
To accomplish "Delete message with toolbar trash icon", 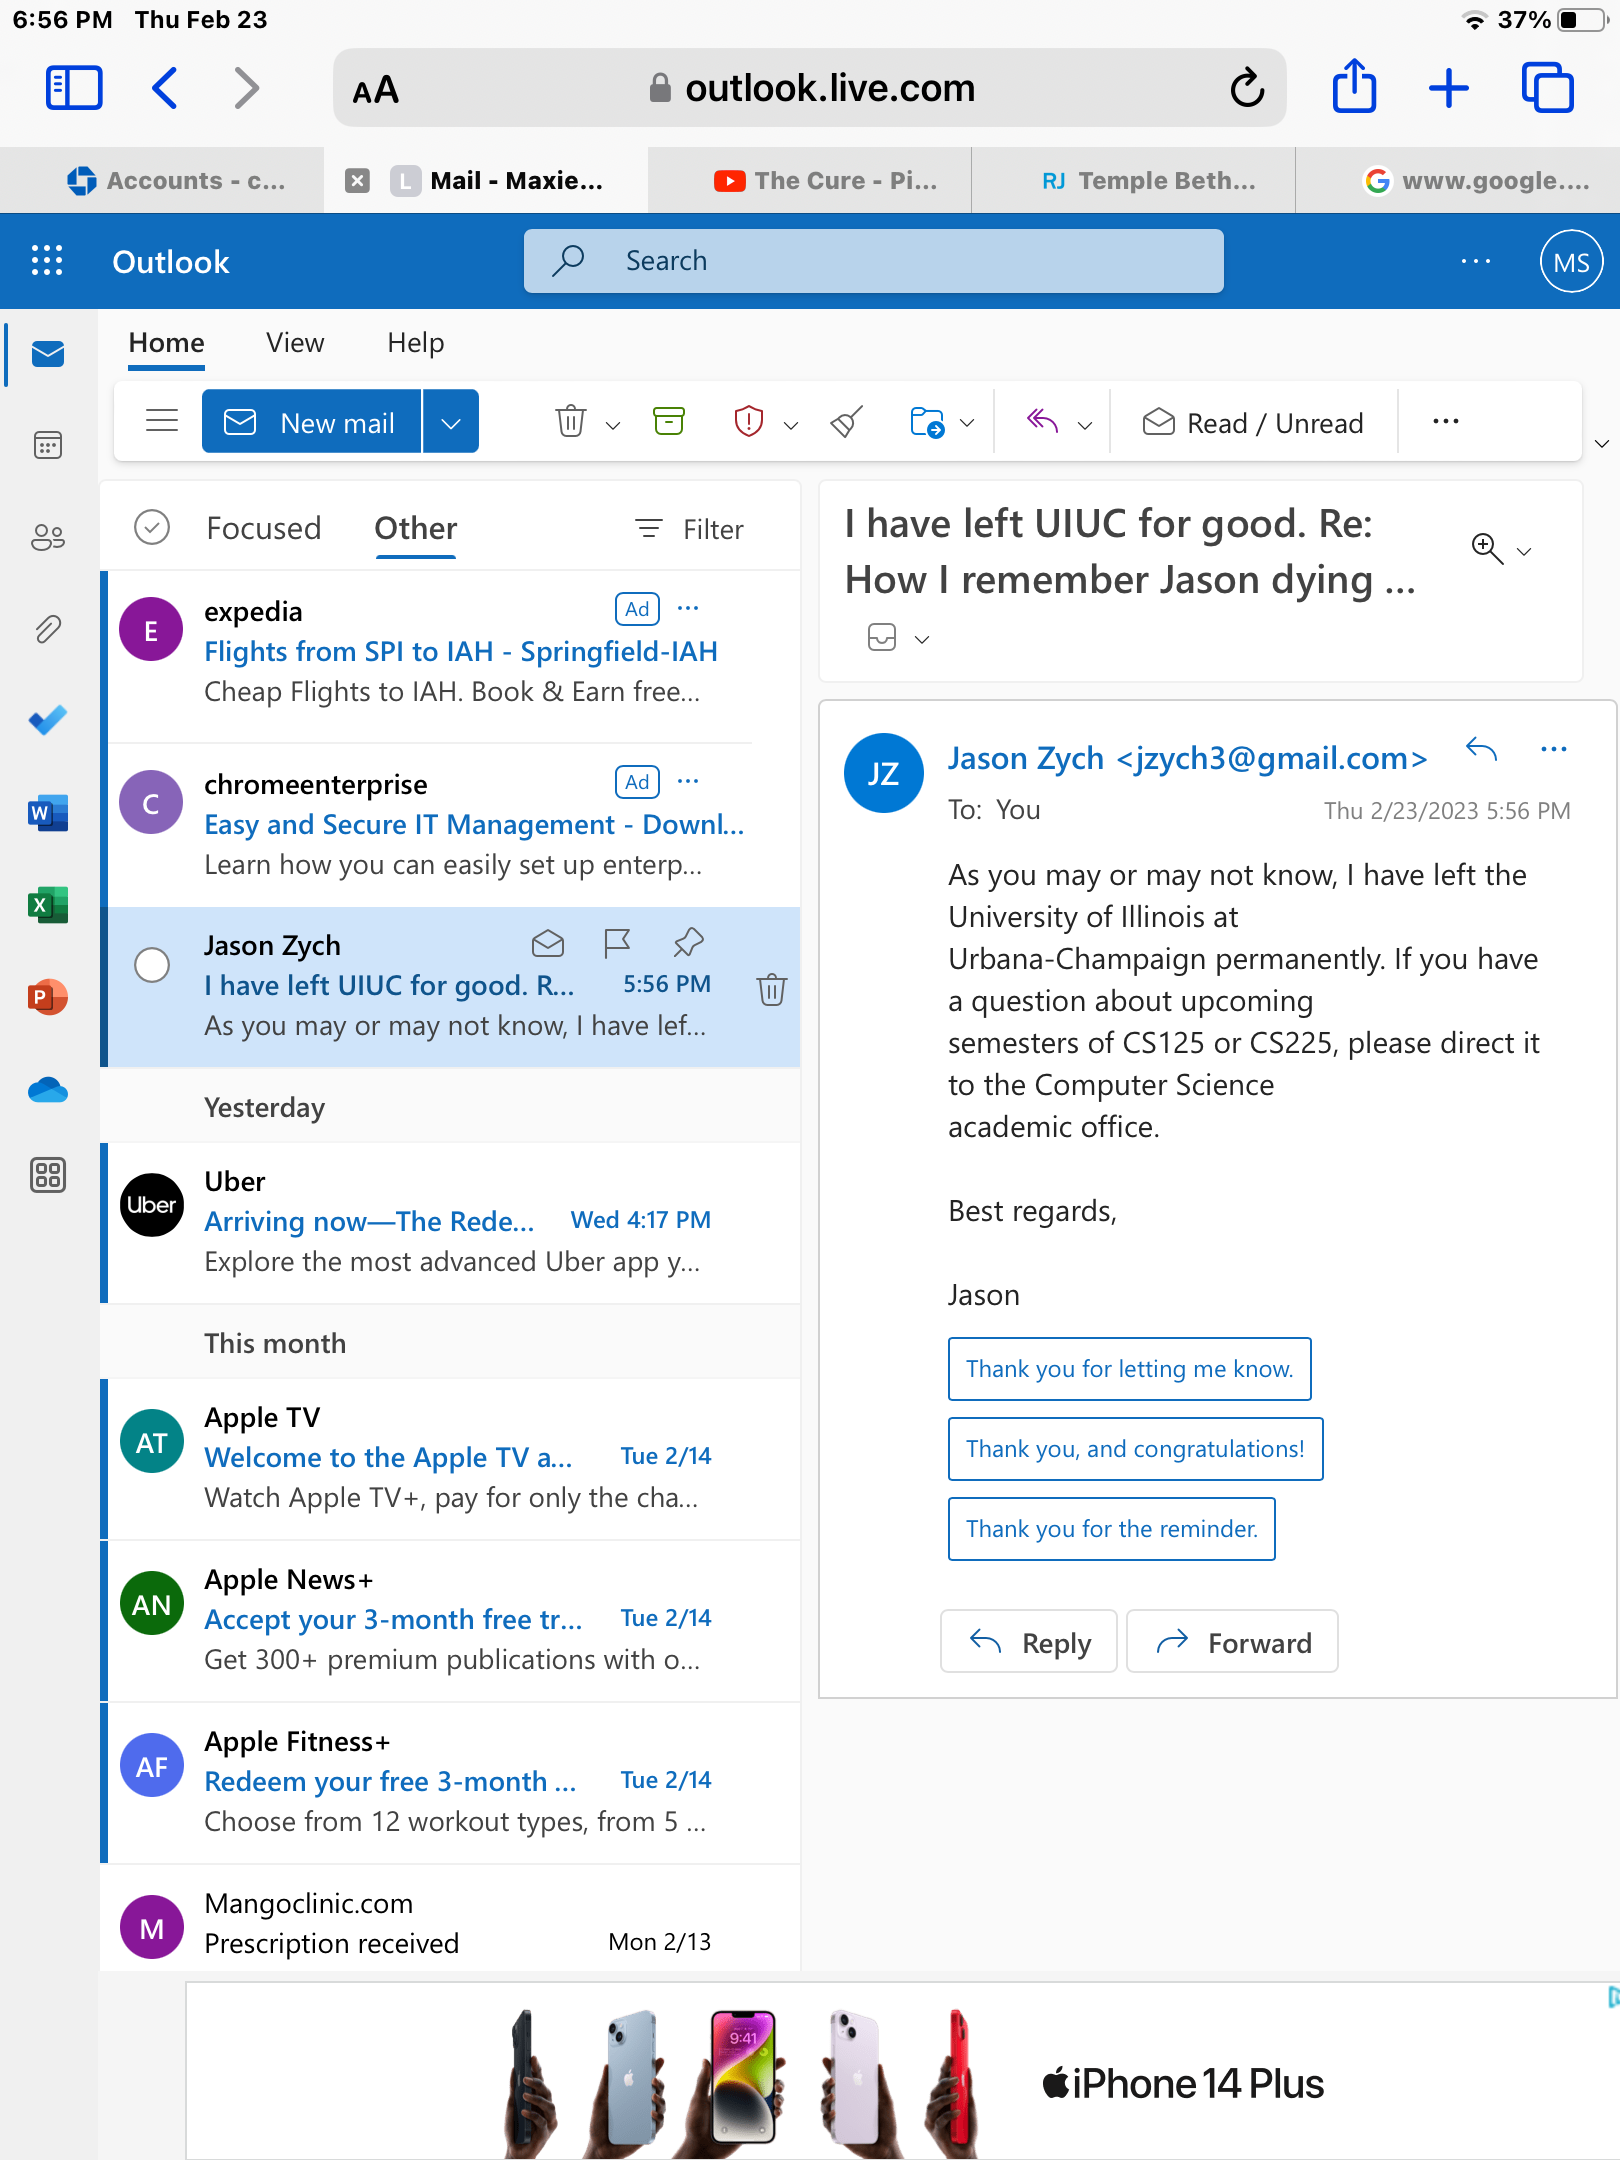I will click(x=571, y=421).
